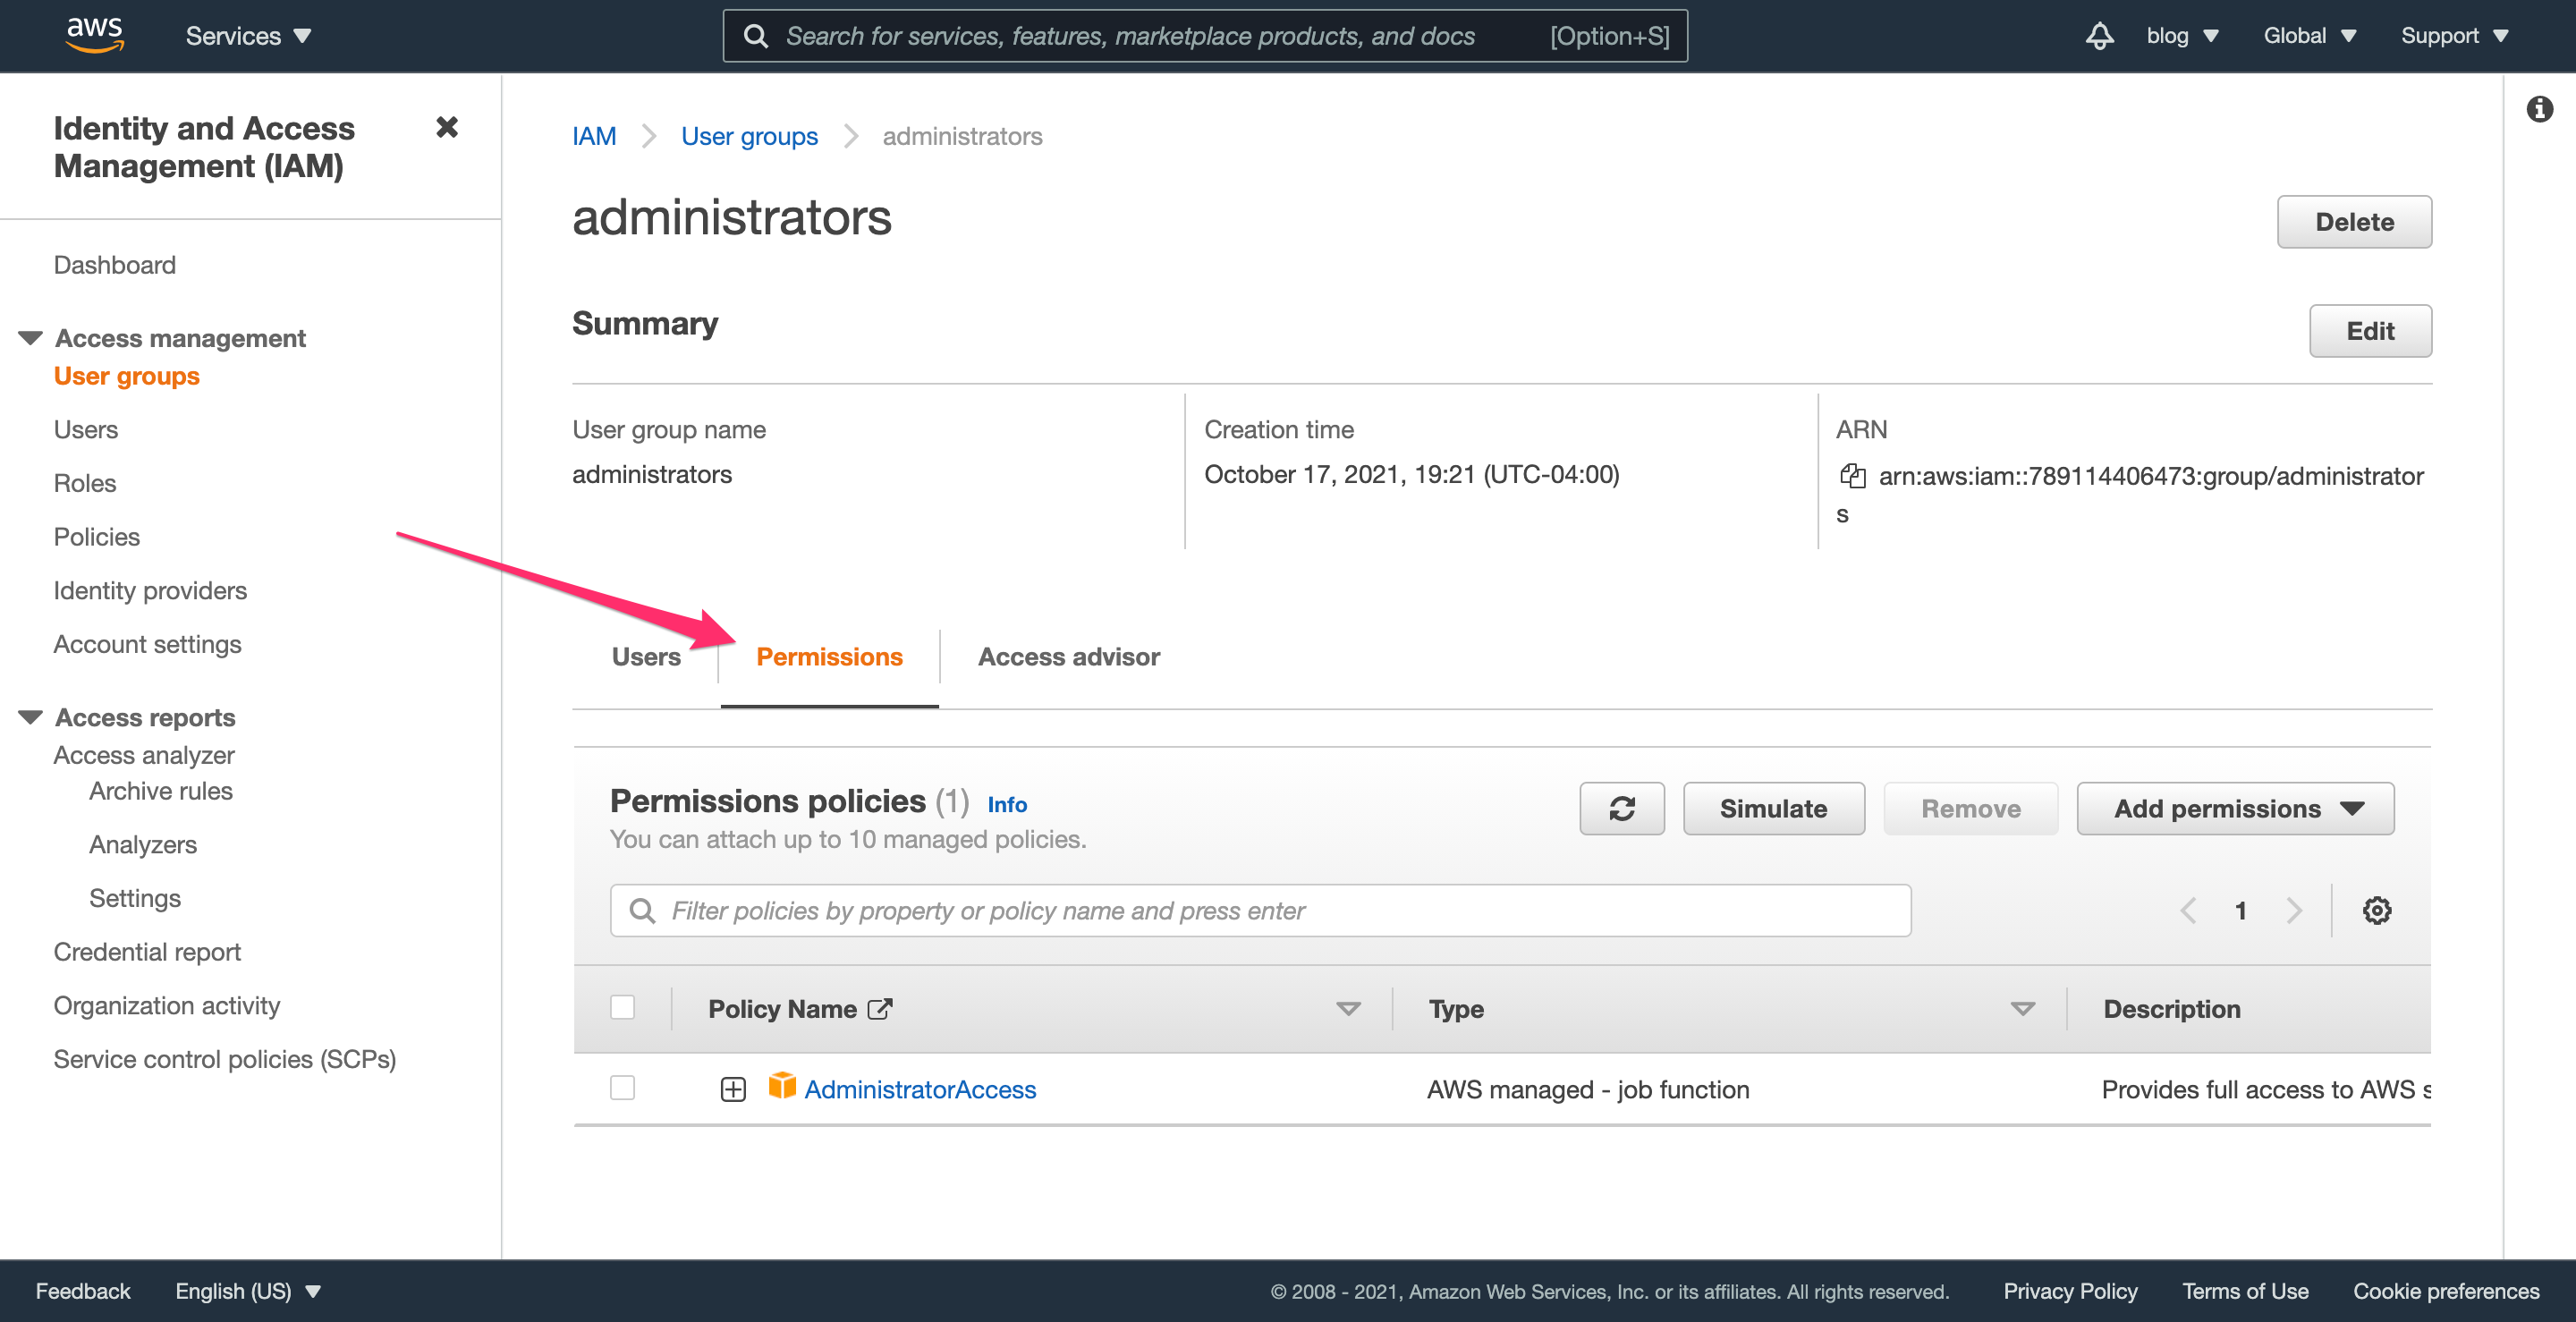Viewport: 2576px width, 1322px height.
Task: Check the AdministratorAccess row checkbox
Action: (622, 1087)
